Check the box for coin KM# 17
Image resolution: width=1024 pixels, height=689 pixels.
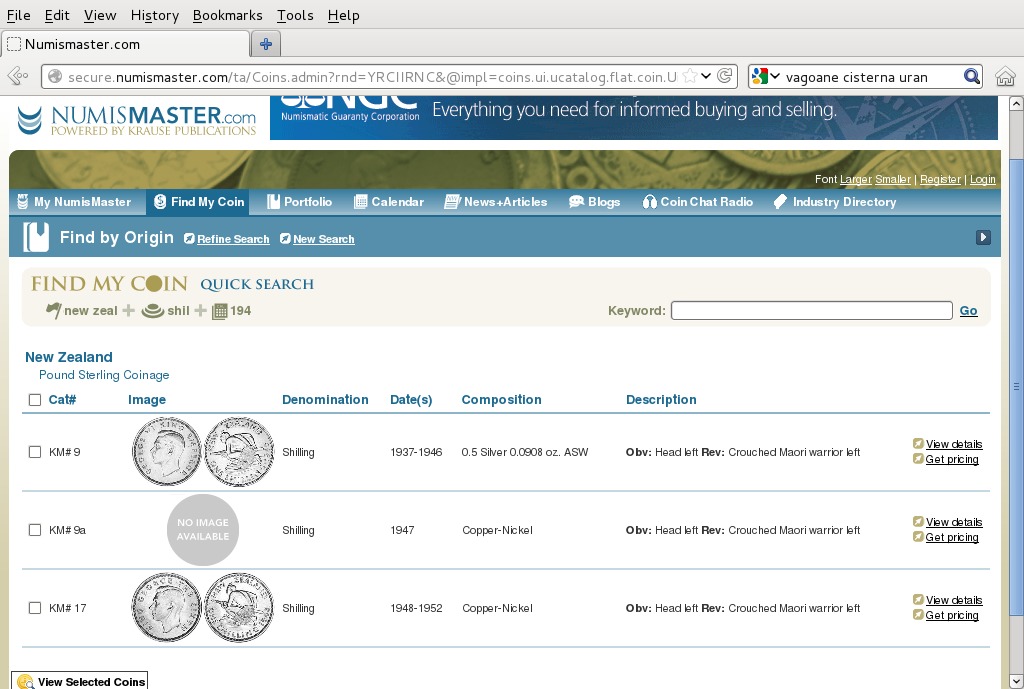pos(35,608)
